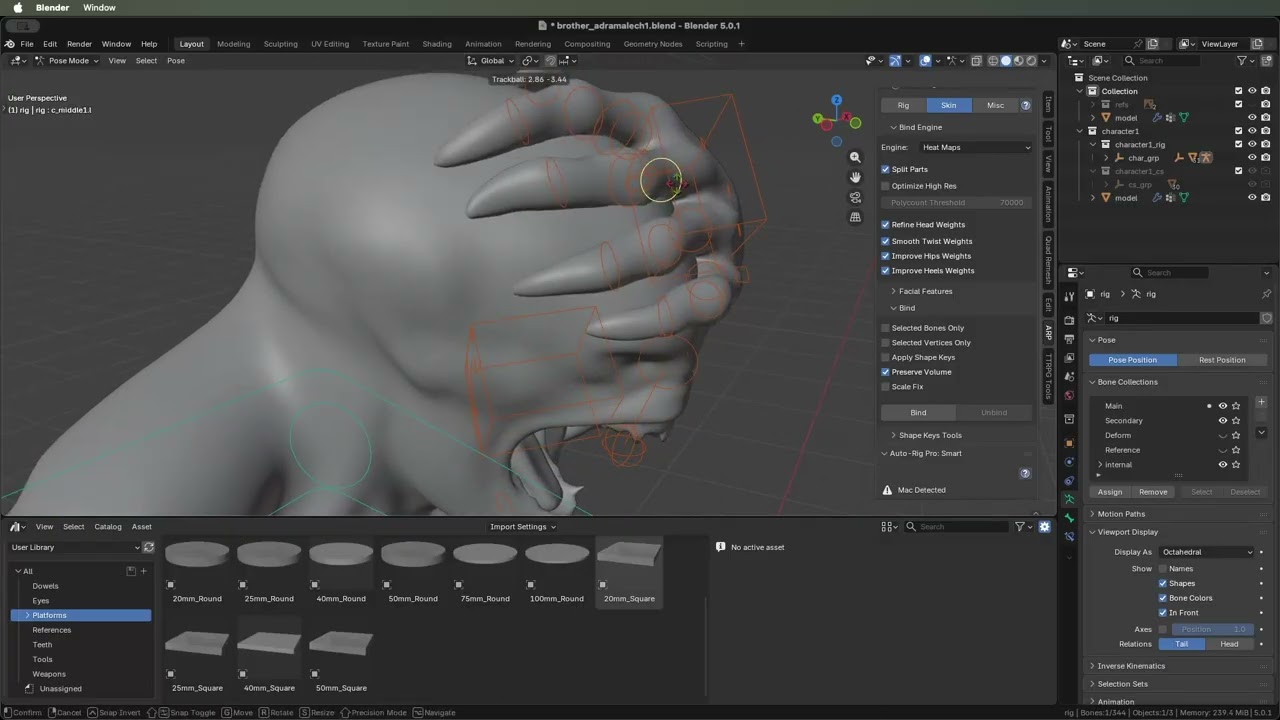Open Object properties tab icon
1280x720 pixels.
(1069, 443)
